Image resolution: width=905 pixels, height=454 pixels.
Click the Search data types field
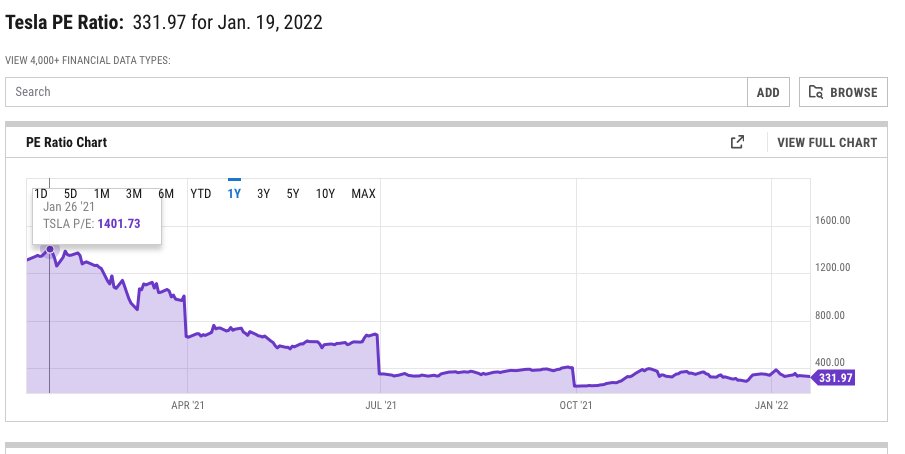coord(376,92)
